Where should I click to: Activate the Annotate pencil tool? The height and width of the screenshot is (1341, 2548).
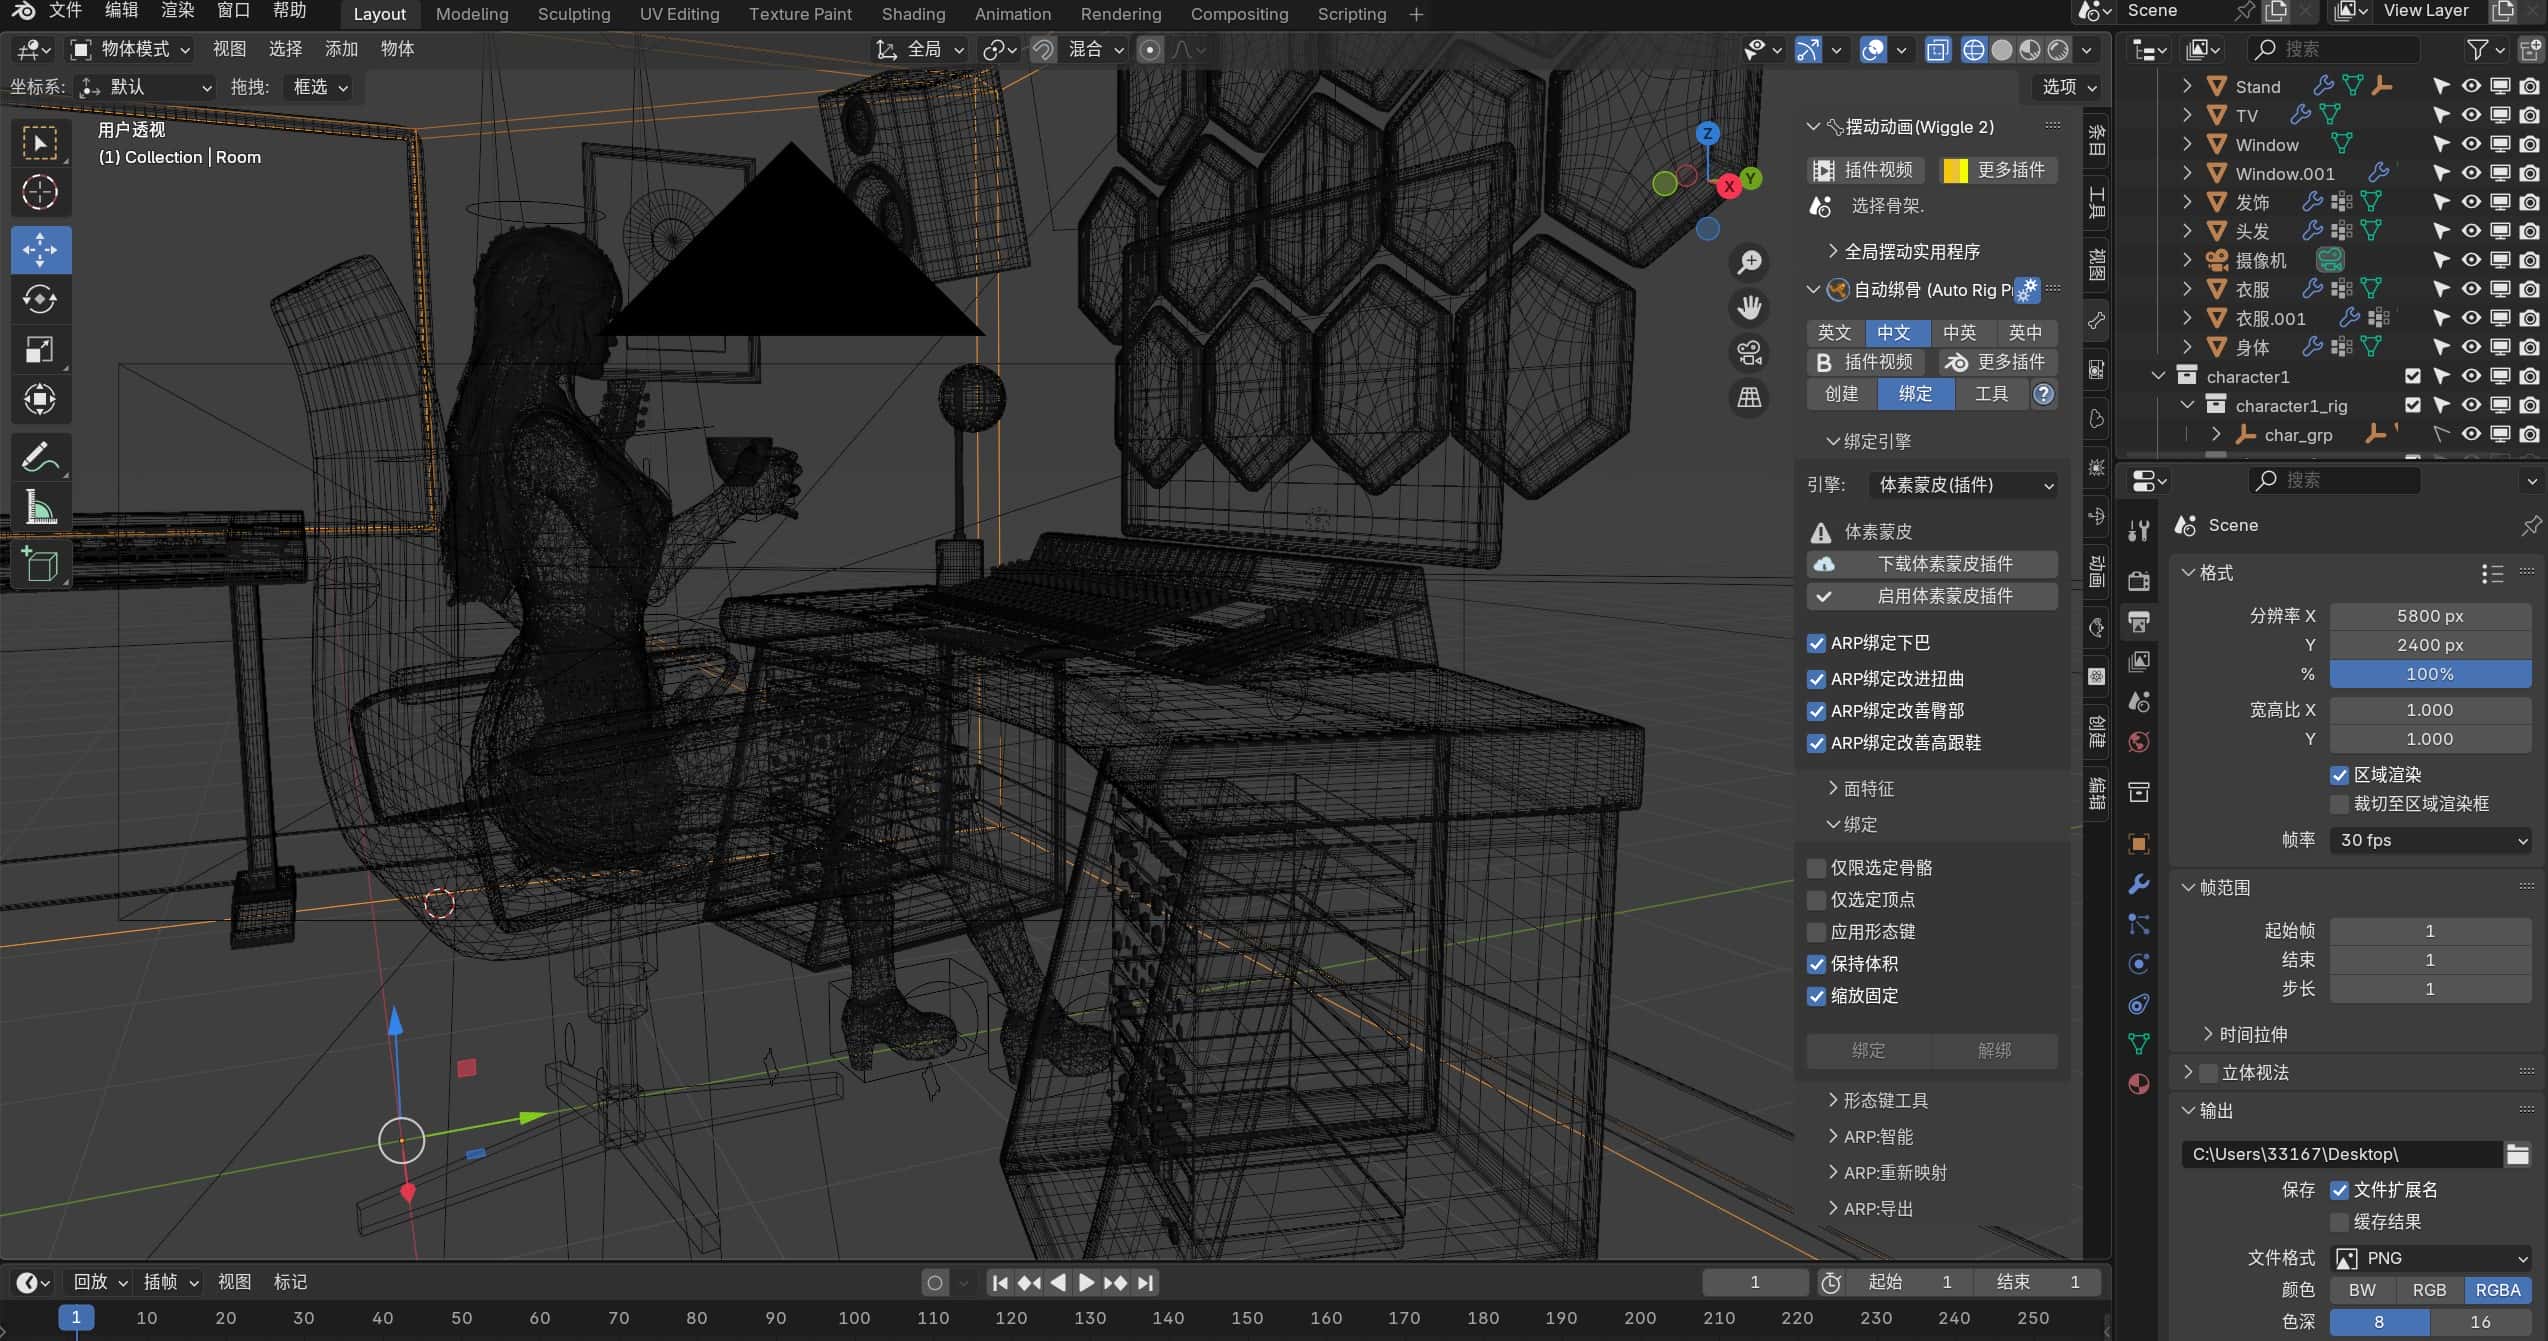[x=40, y=458]
